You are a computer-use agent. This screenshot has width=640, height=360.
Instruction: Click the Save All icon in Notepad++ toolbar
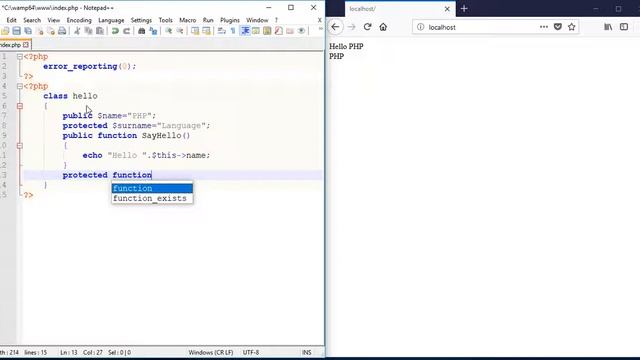point(28,31)
